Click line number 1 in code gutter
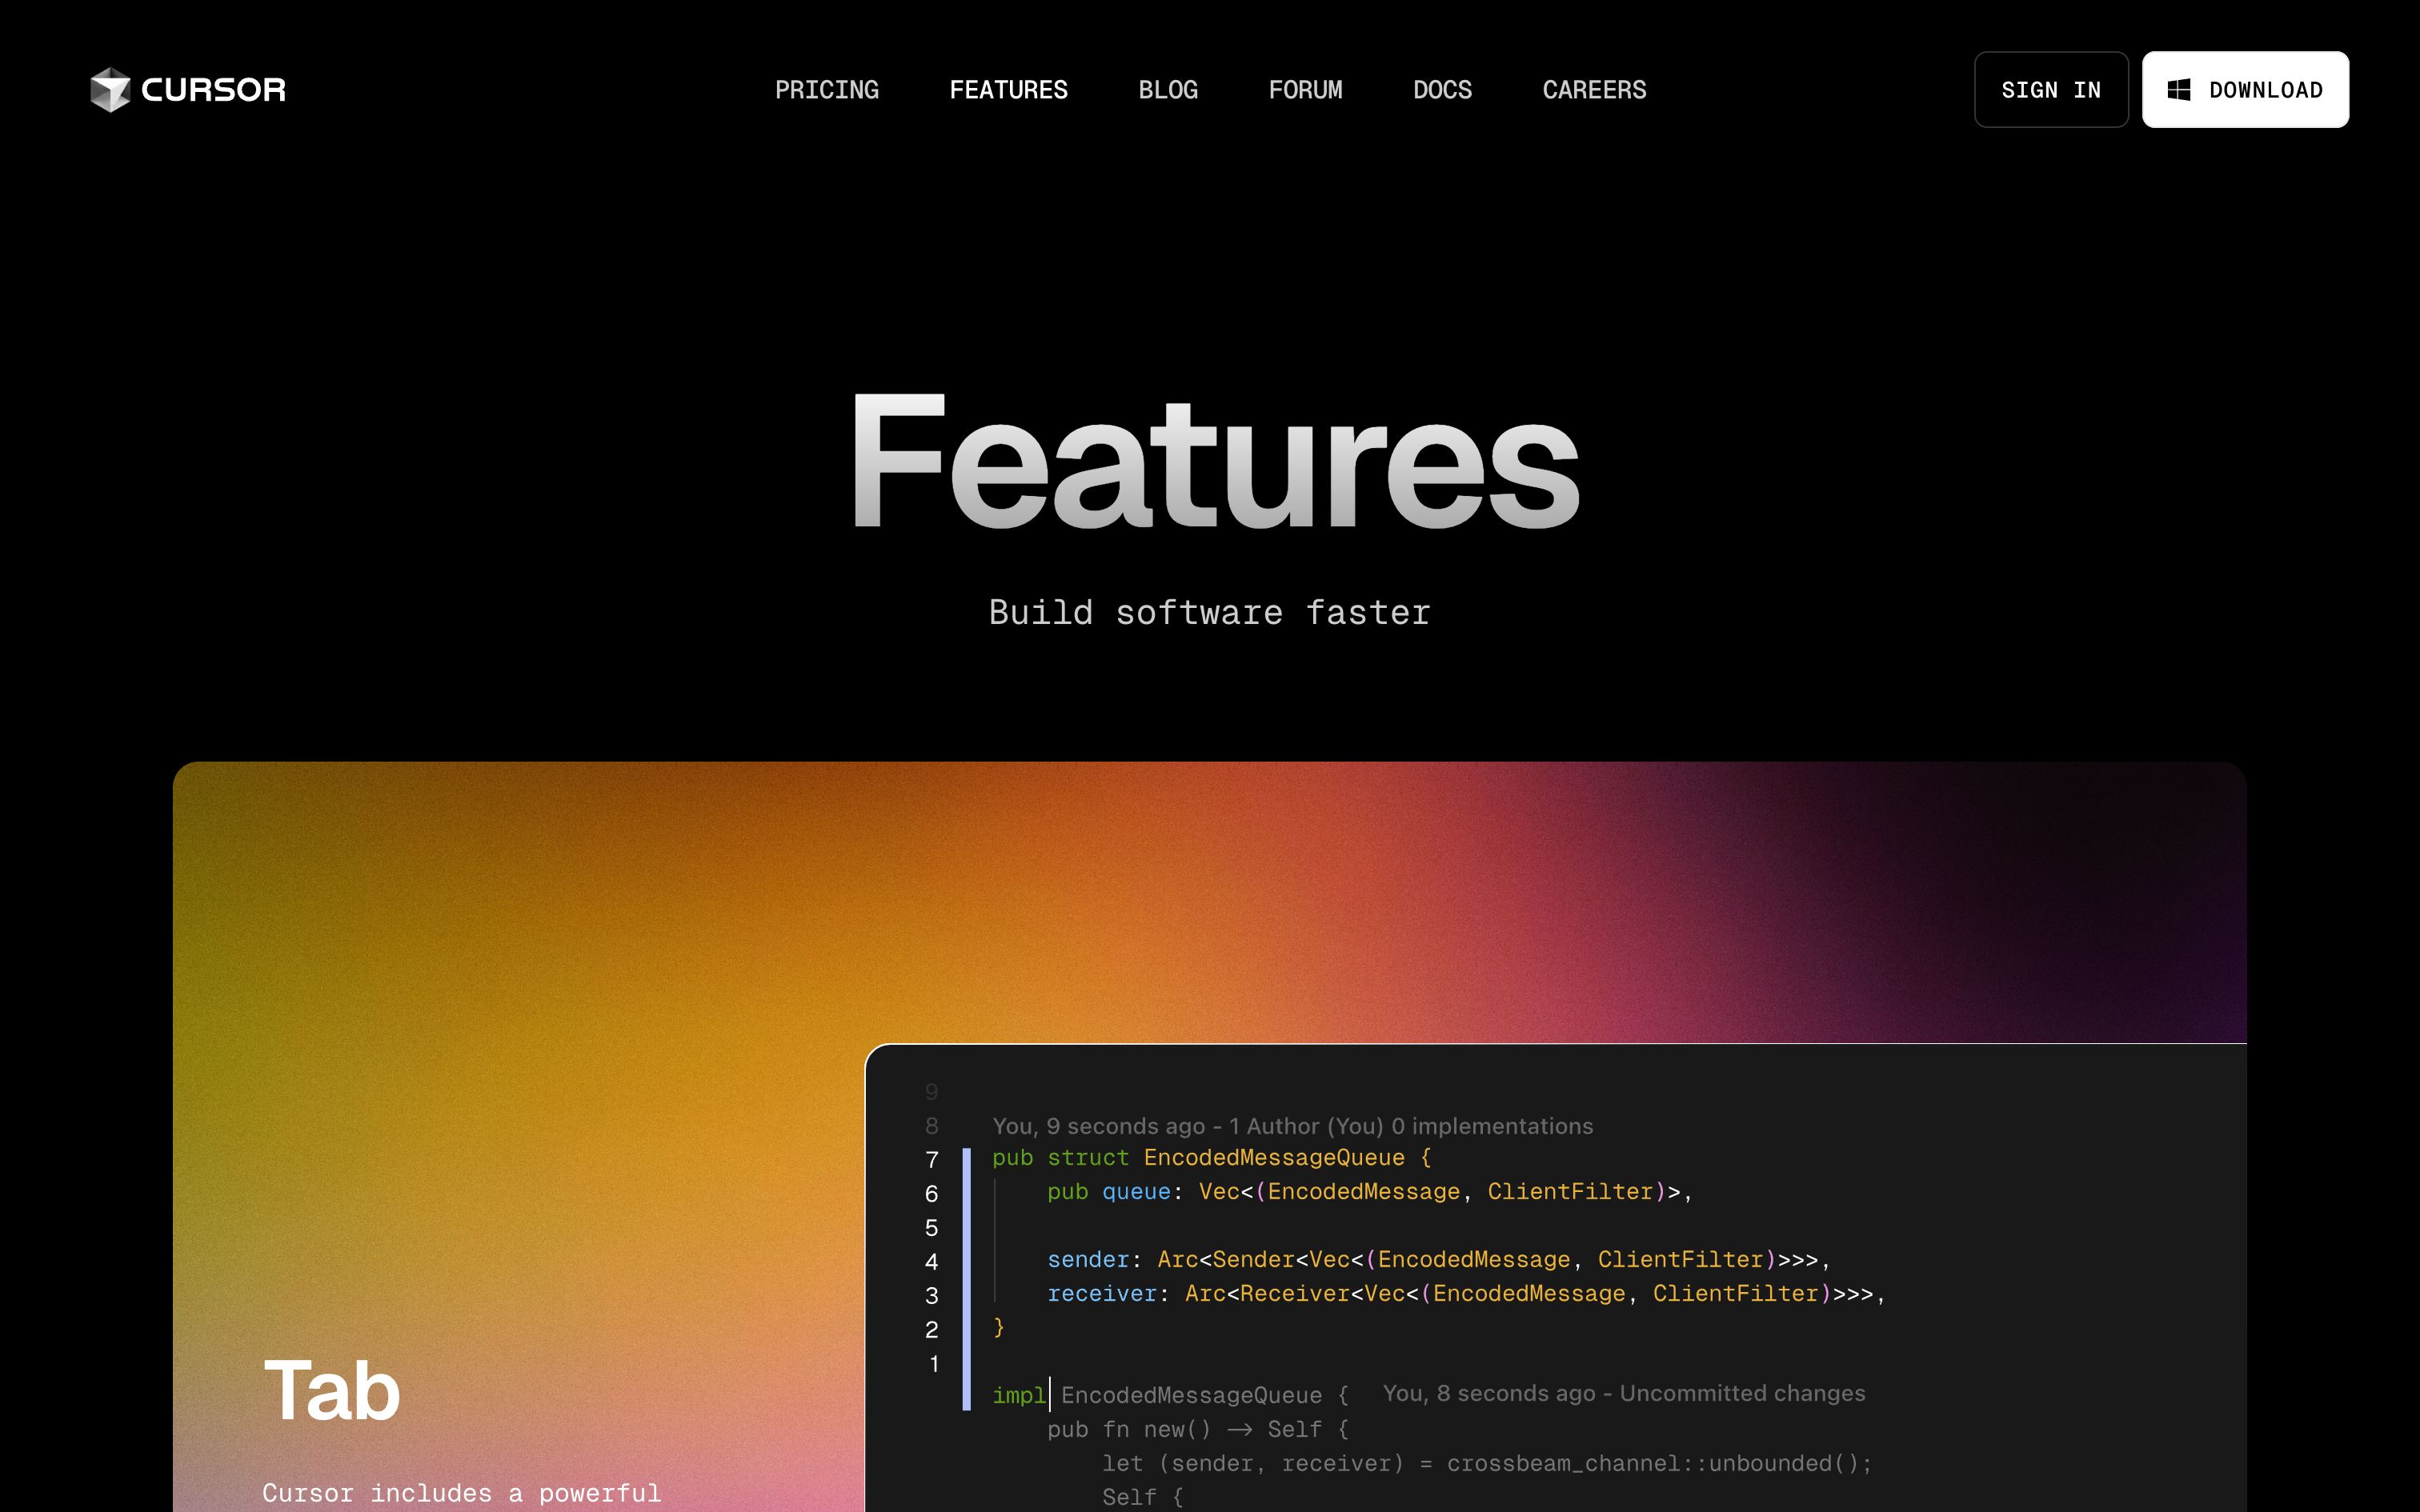This screenshot has height=1512, width=2420. 934,1364
